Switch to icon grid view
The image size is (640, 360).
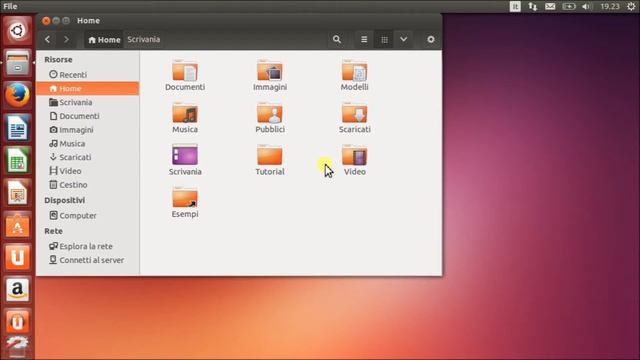point(384,40)
